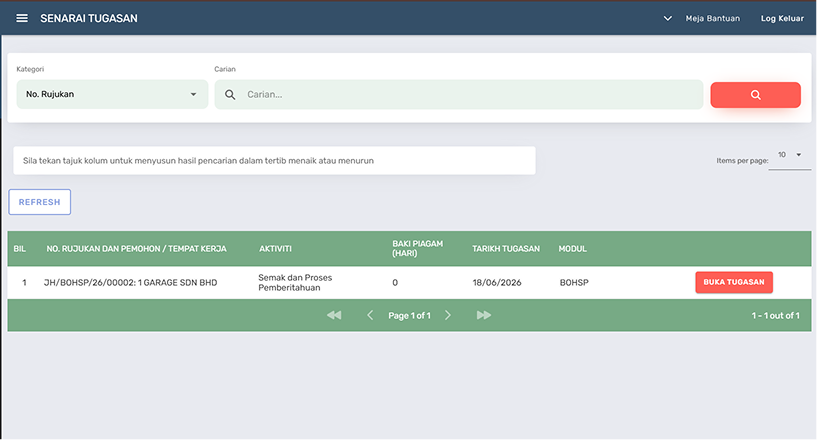Click the red search button

tap(755, 95)
